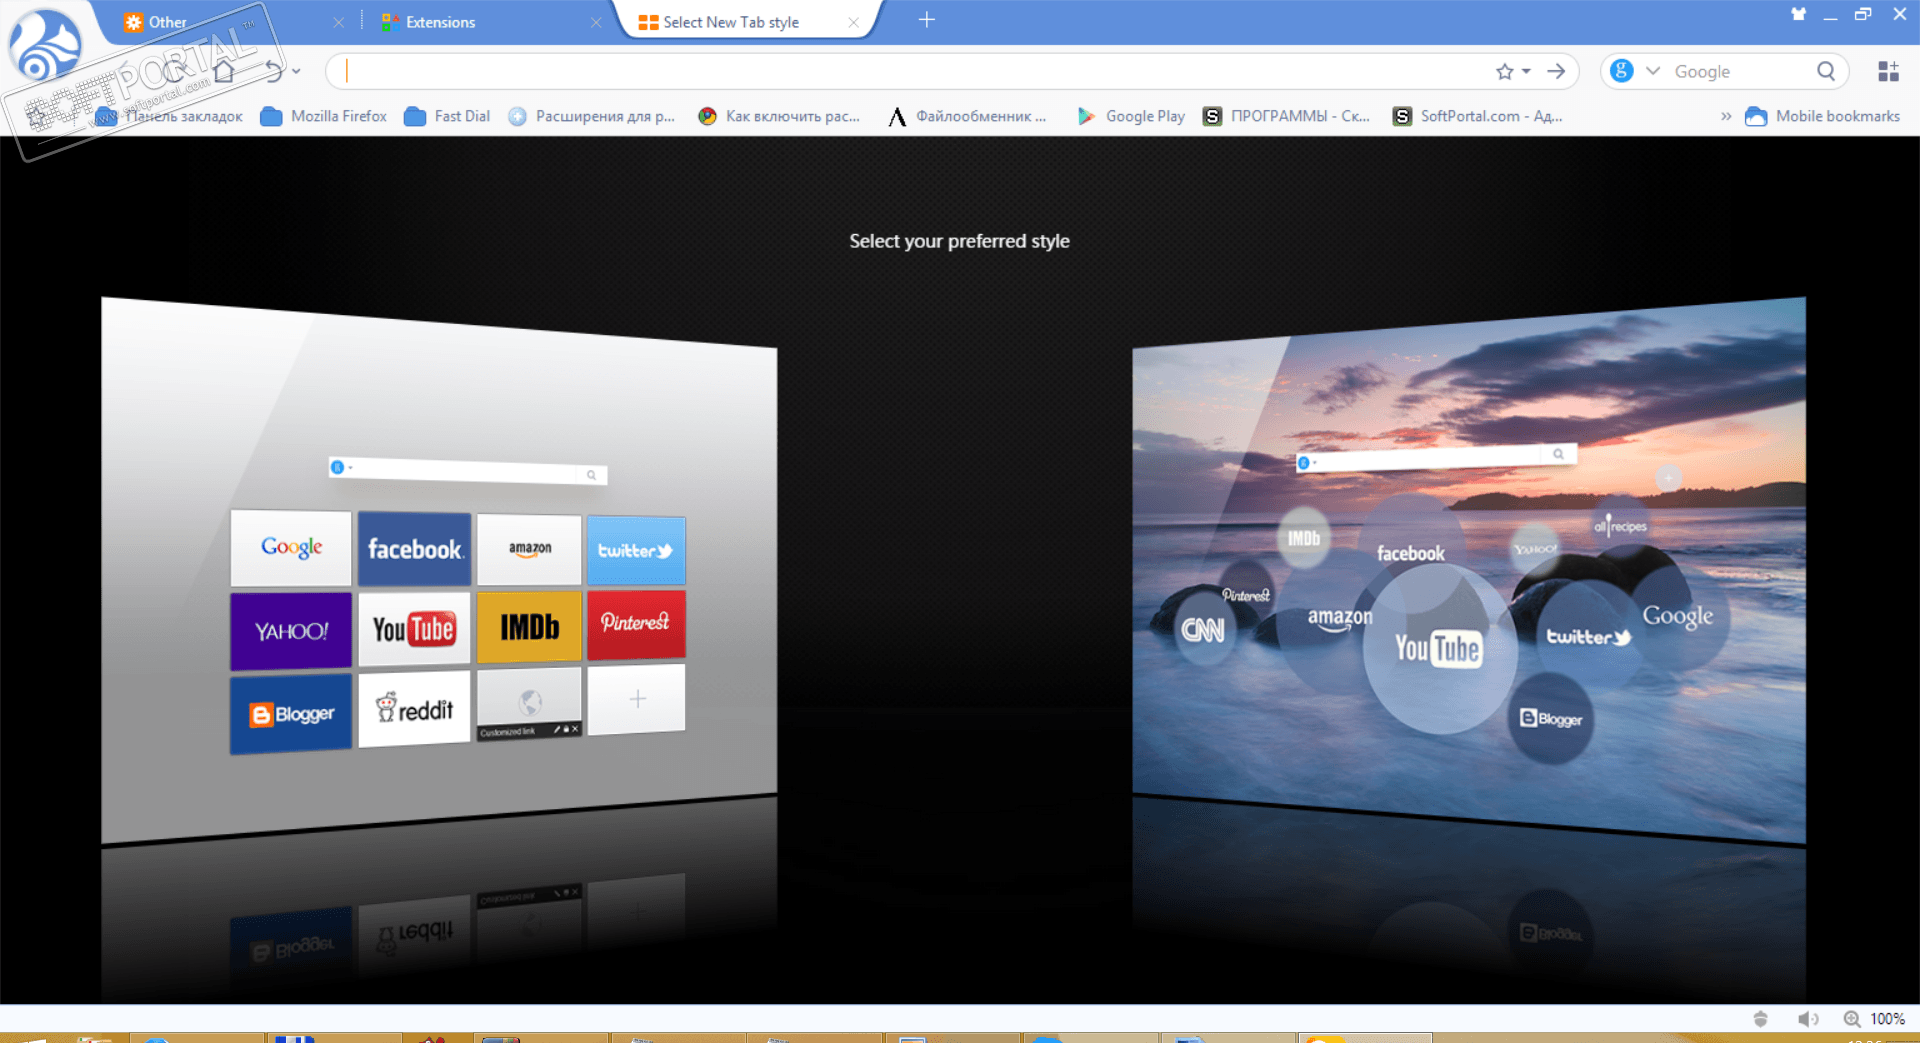
Task: Click the restore closed tab undo icon
Action: click(273, 71)
